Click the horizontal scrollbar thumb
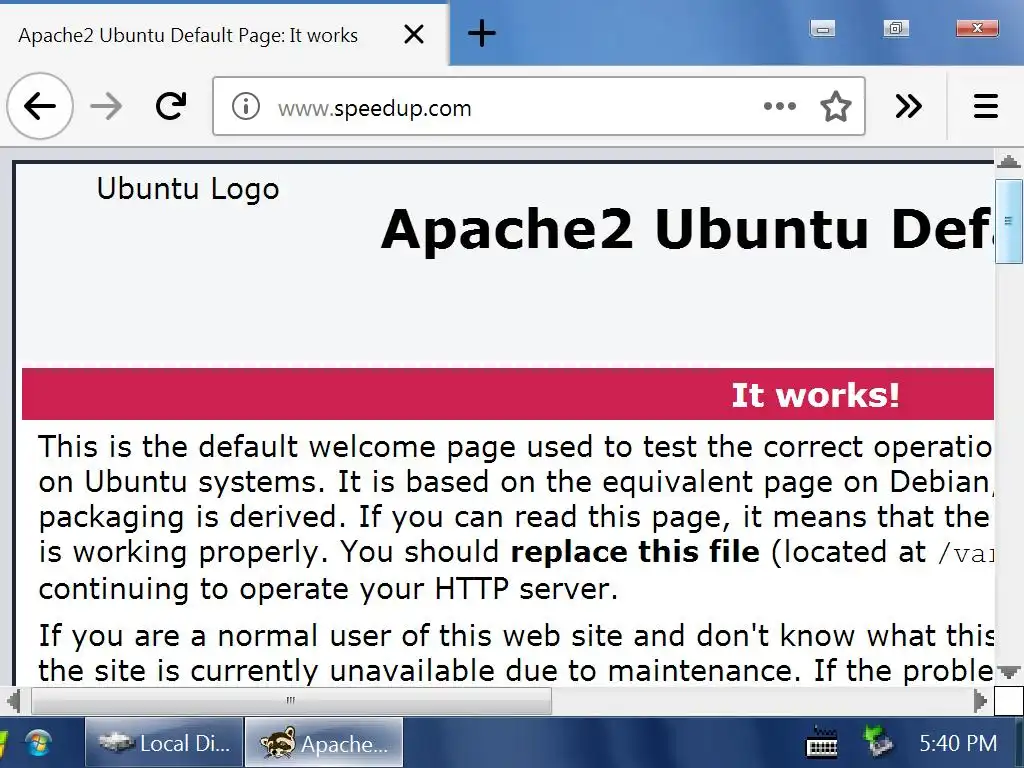Screen dimensions: 1024x768 click(x=291, y=701)
